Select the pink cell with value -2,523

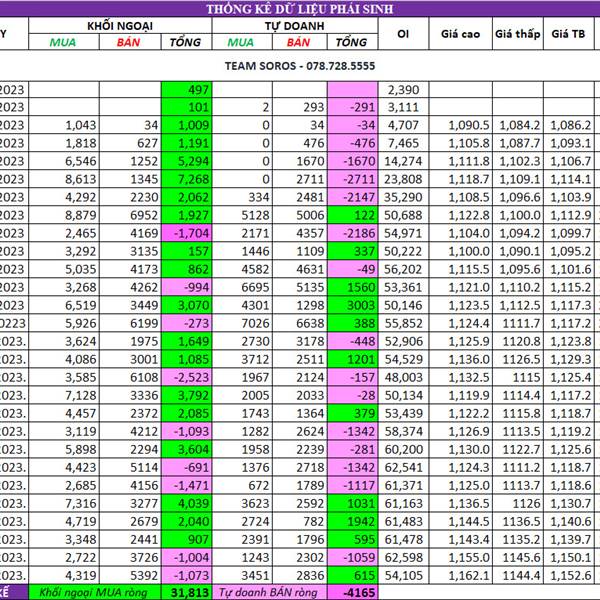186,377
